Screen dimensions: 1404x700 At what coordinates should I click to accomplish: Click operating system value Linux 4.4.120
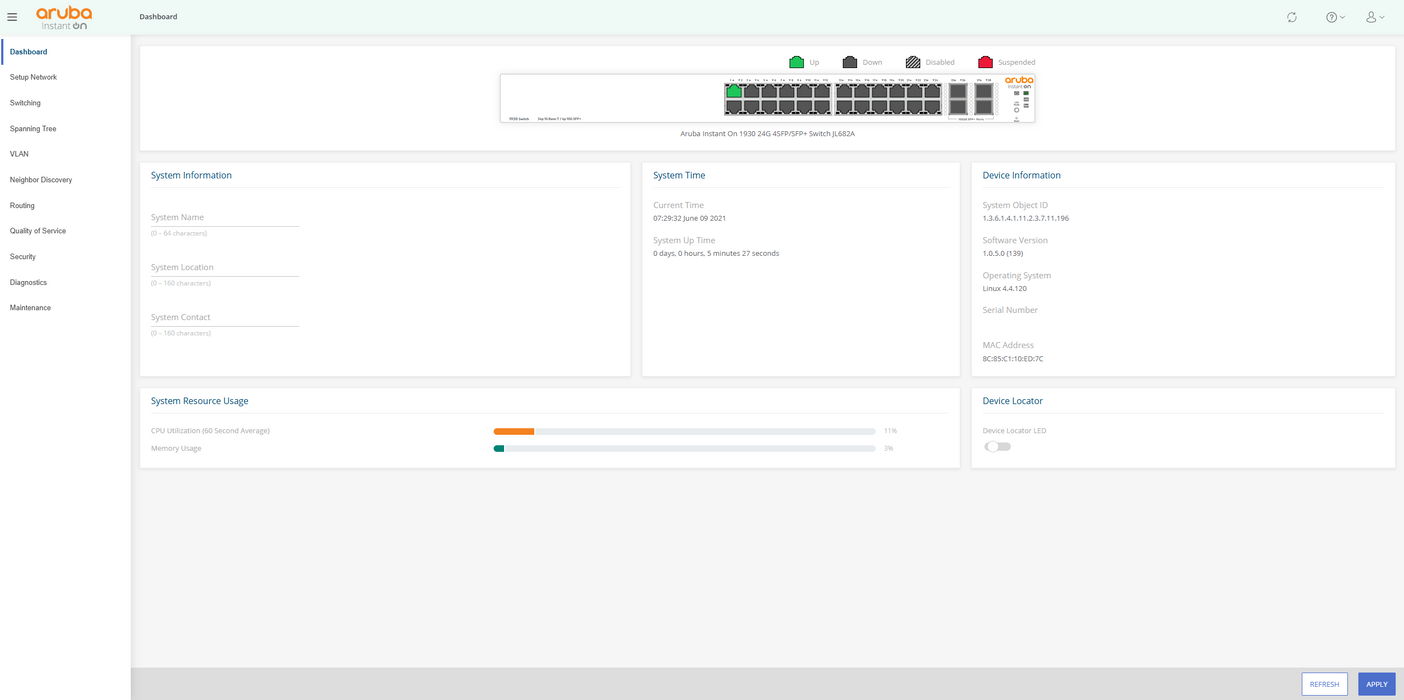point(1005,288)
